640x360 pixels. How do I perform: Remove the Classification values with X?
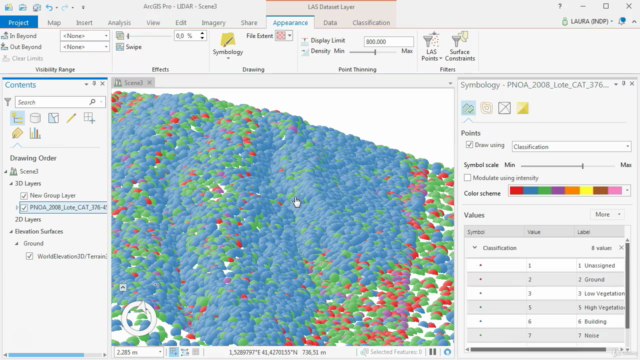[621, 248]
